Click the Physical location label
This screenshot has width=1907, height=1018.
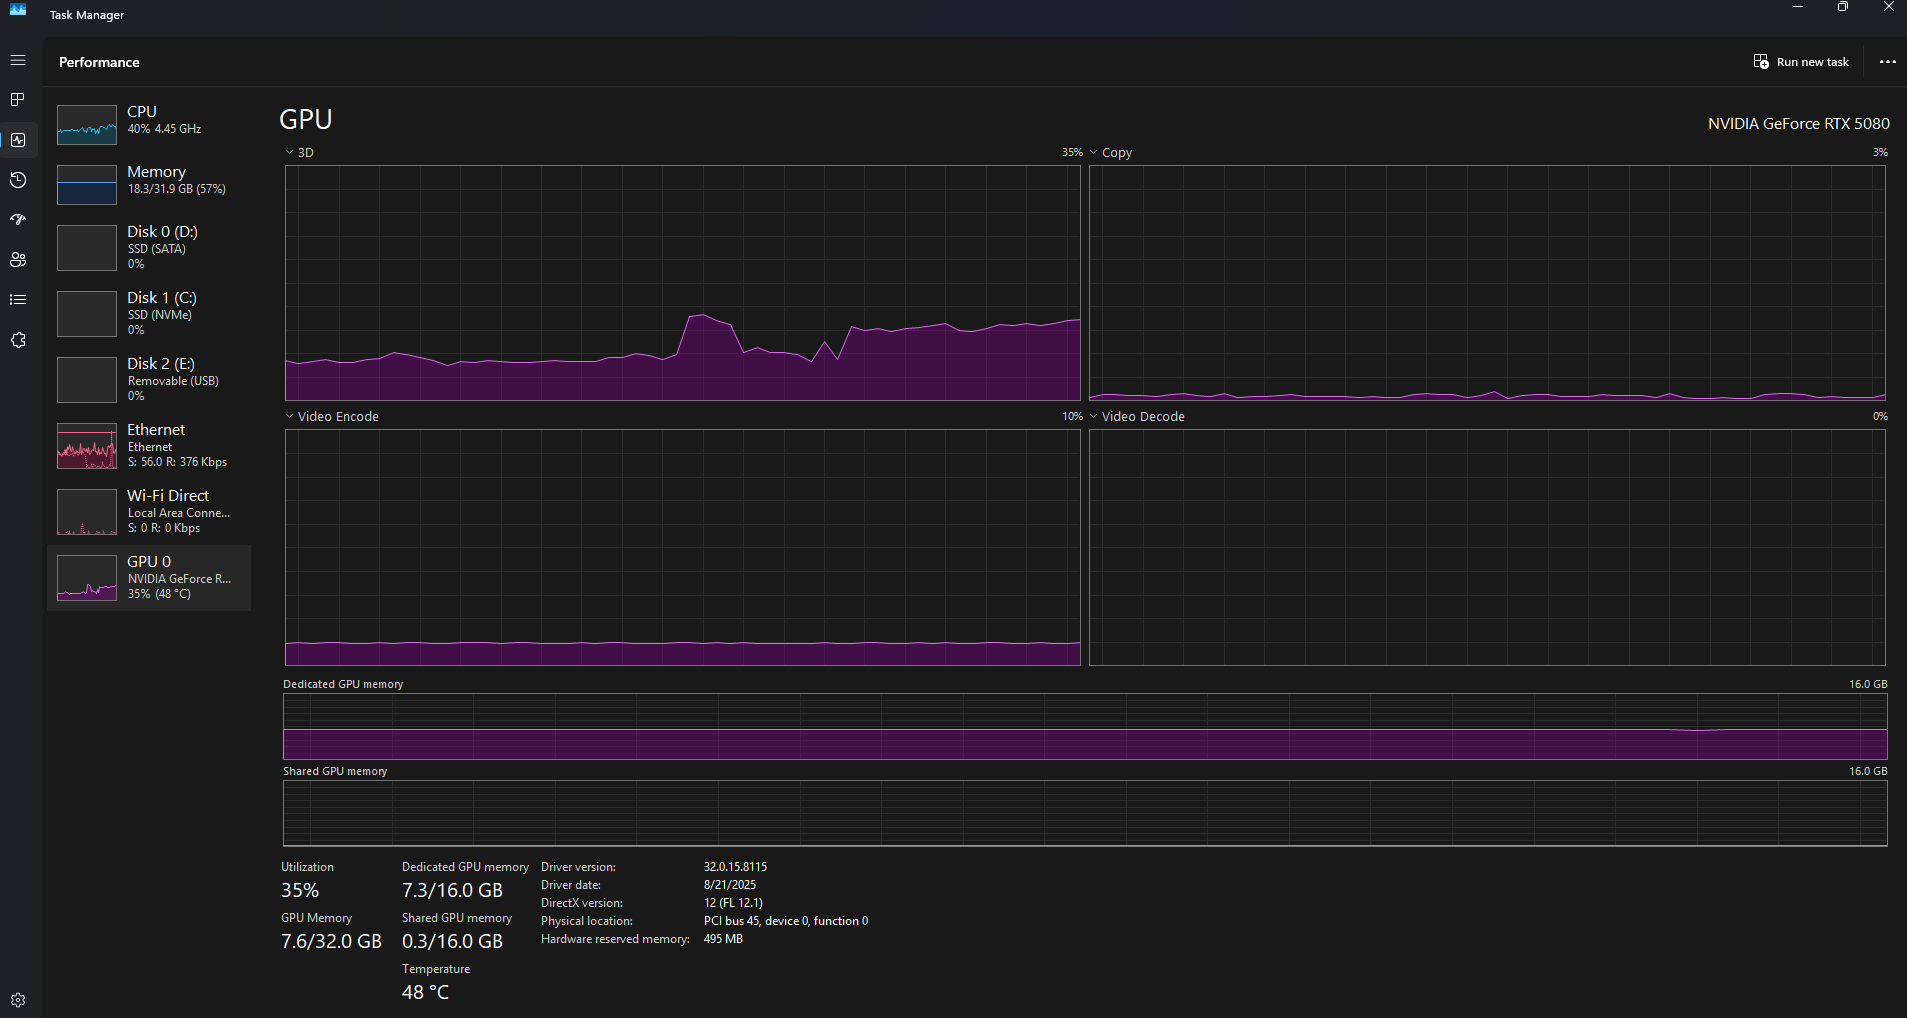click(x=587, y=921)
